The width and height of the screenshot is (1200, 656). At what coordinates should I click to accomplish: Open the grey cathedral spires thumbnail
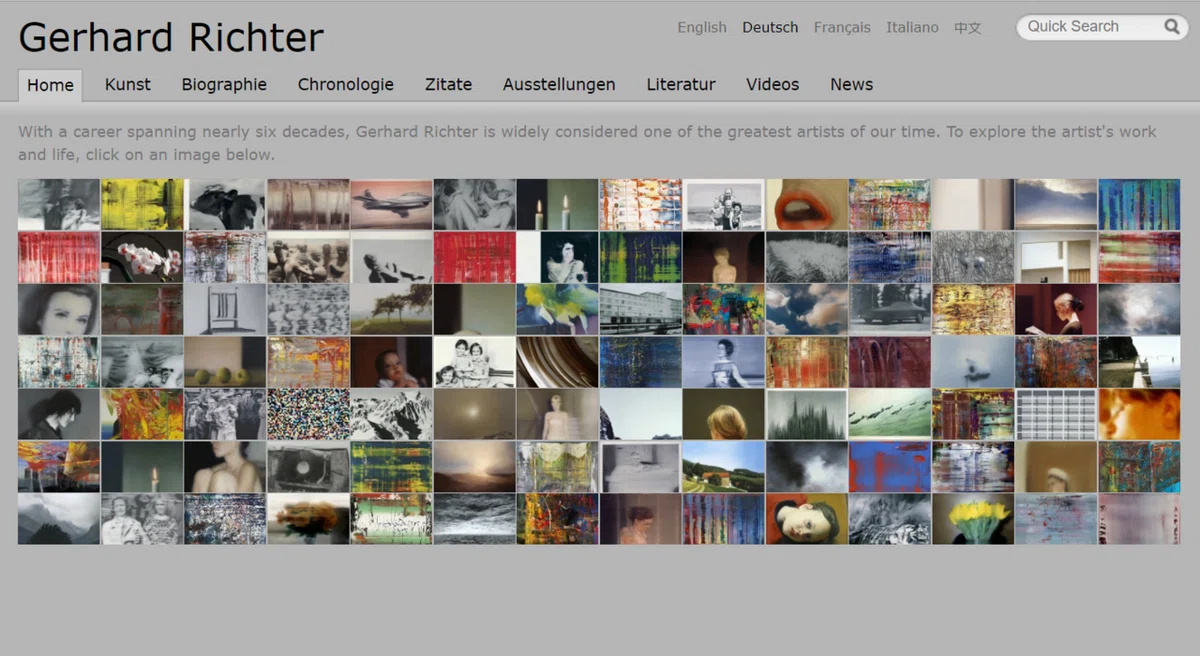[807, 414]
